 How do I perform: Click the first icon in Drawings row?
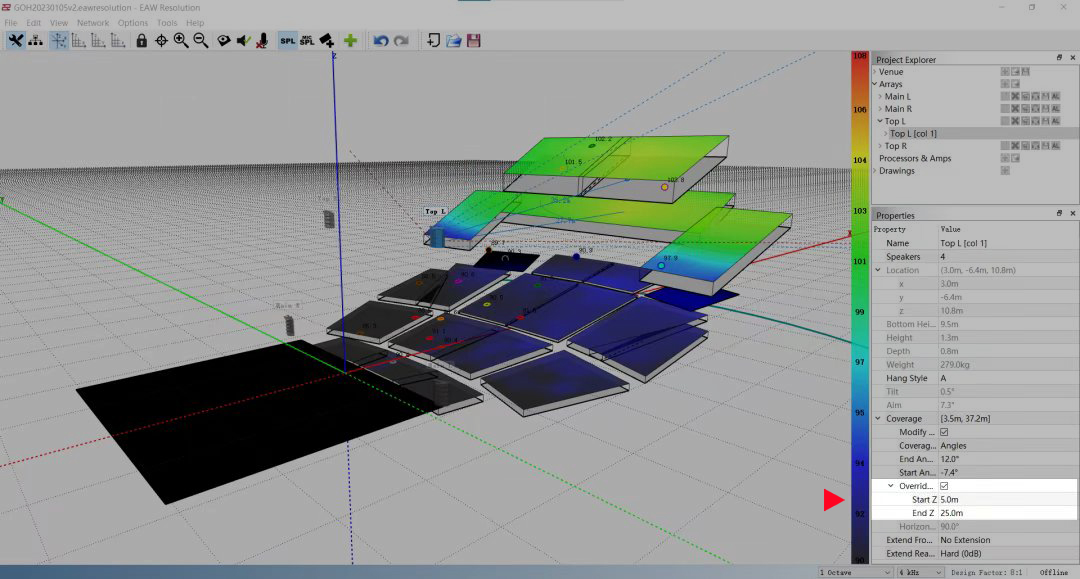1005,171
